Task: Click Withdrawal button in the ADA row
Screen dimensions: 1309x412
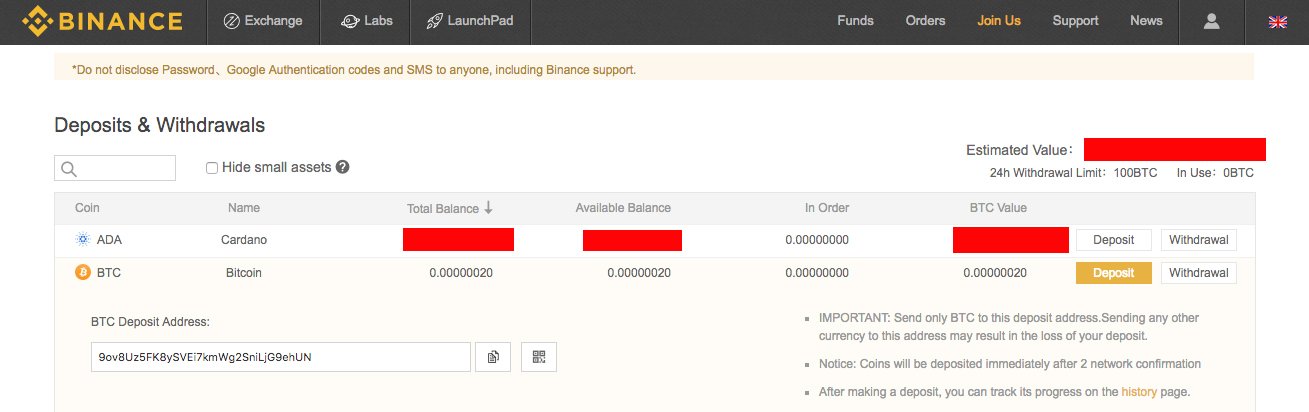Action: 1198,240
